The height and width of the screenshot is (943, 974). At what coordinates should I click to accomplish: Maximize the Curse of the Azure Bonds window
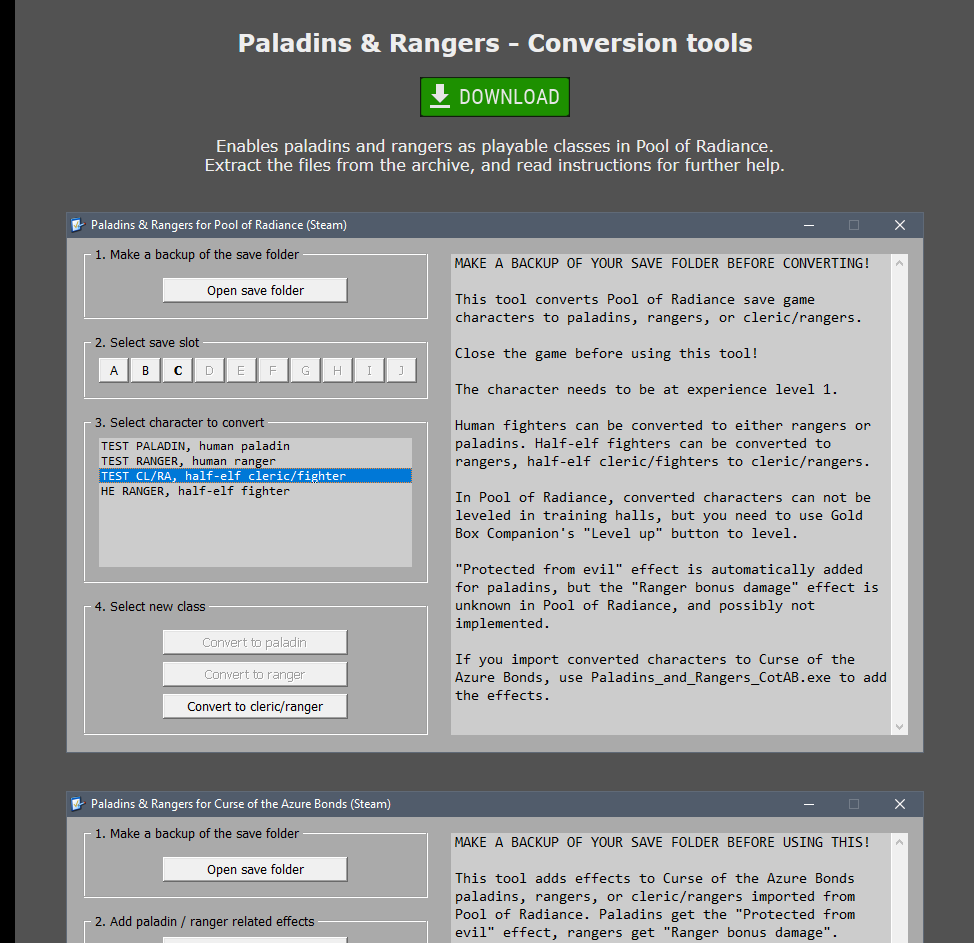[x=854, y=804]
